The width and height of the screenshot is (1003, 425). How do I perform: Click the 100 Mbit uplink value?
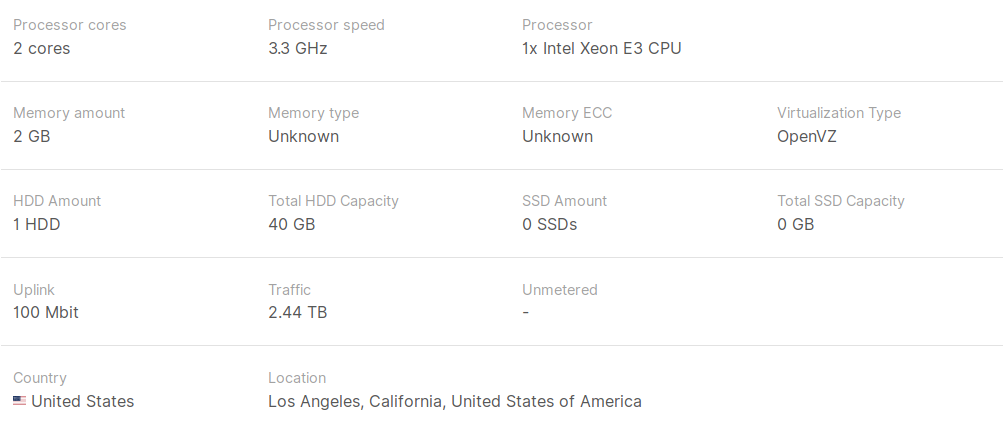point(46,312)
